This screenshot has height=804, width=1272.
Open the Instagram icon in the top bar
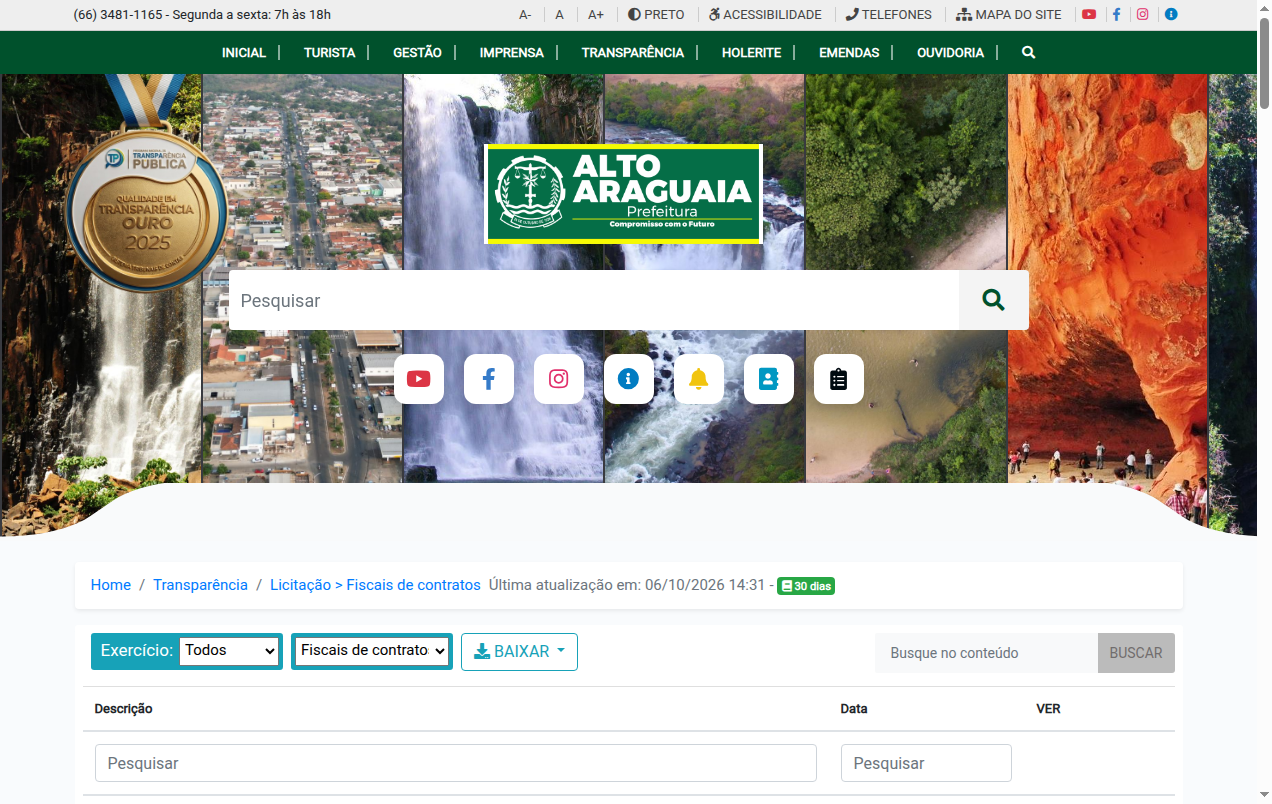pyautogui.click(x=1143, y=15)
